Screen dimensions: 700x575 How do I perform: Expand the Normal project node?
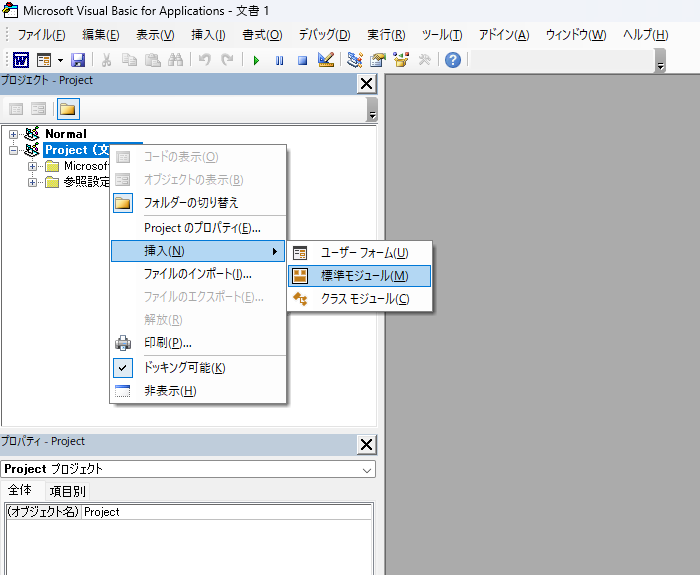pos(13,134)
